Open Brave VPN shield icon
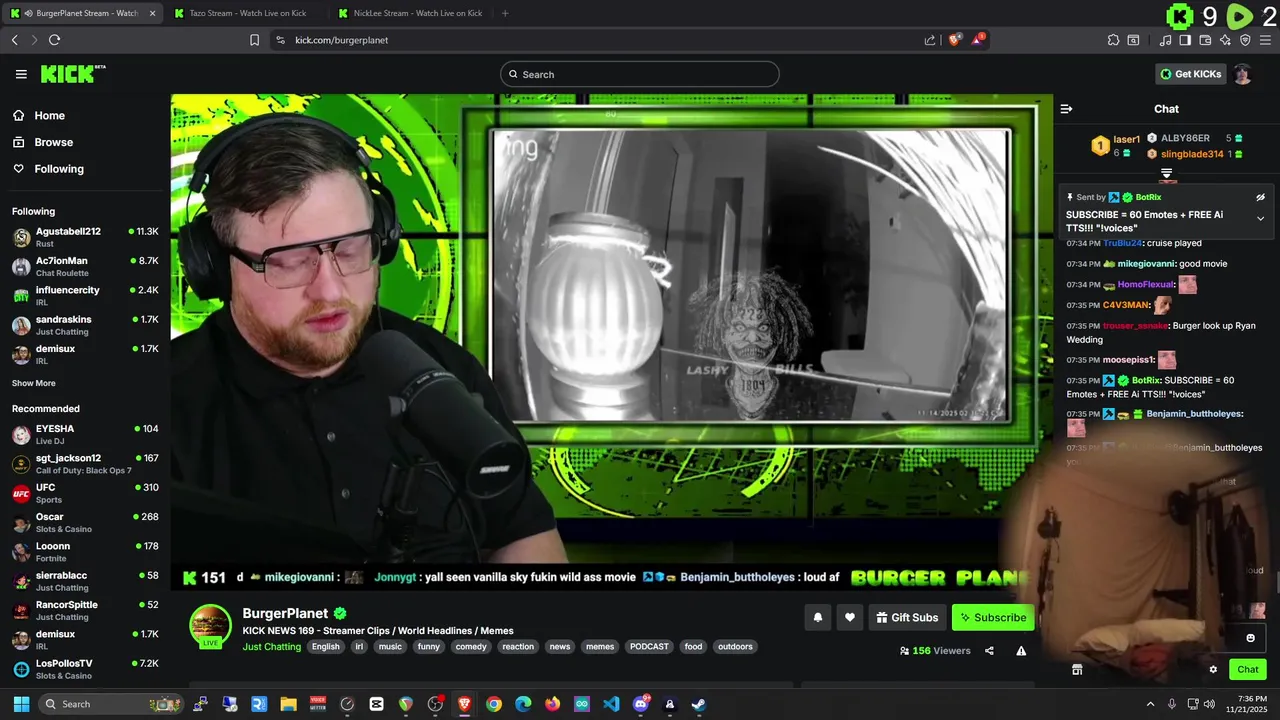 (x=1245, y=40)
